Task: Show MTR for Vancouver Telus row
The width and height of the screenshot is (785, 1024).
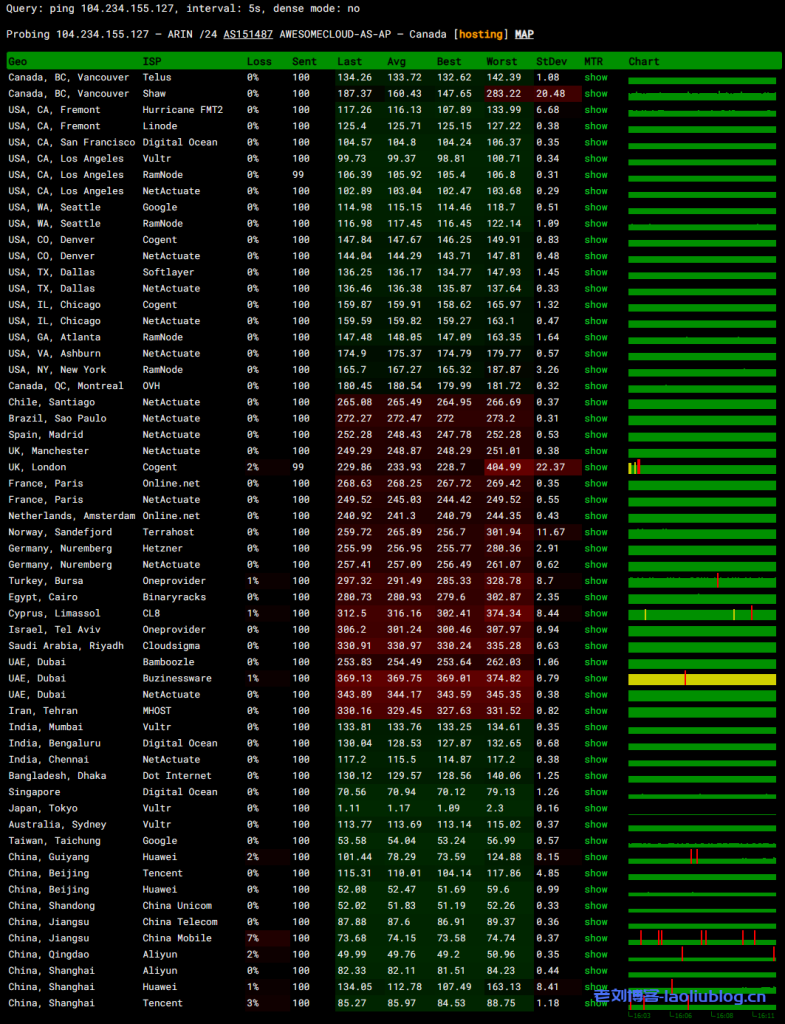Action: point(596,77)
